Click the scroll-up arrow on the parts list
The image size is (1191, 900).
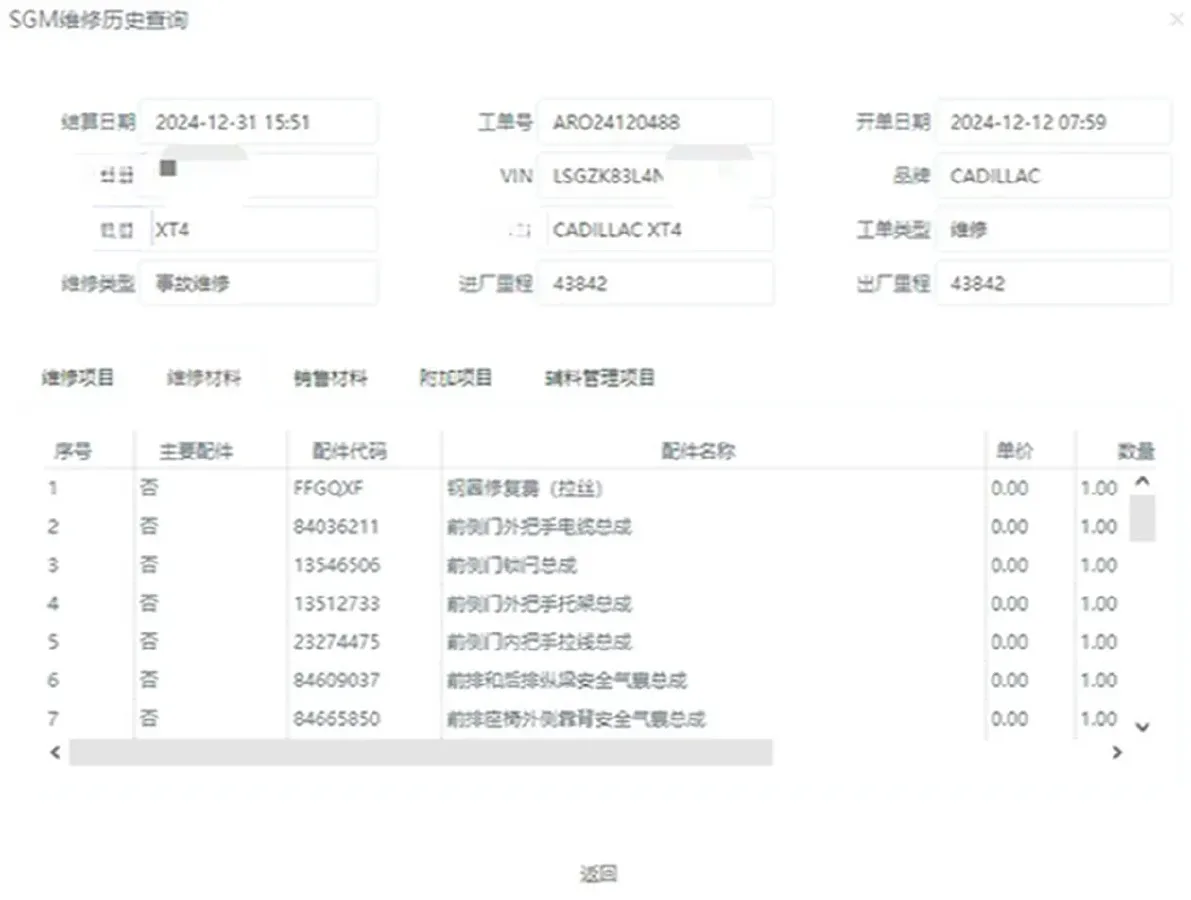point(1140,483)
